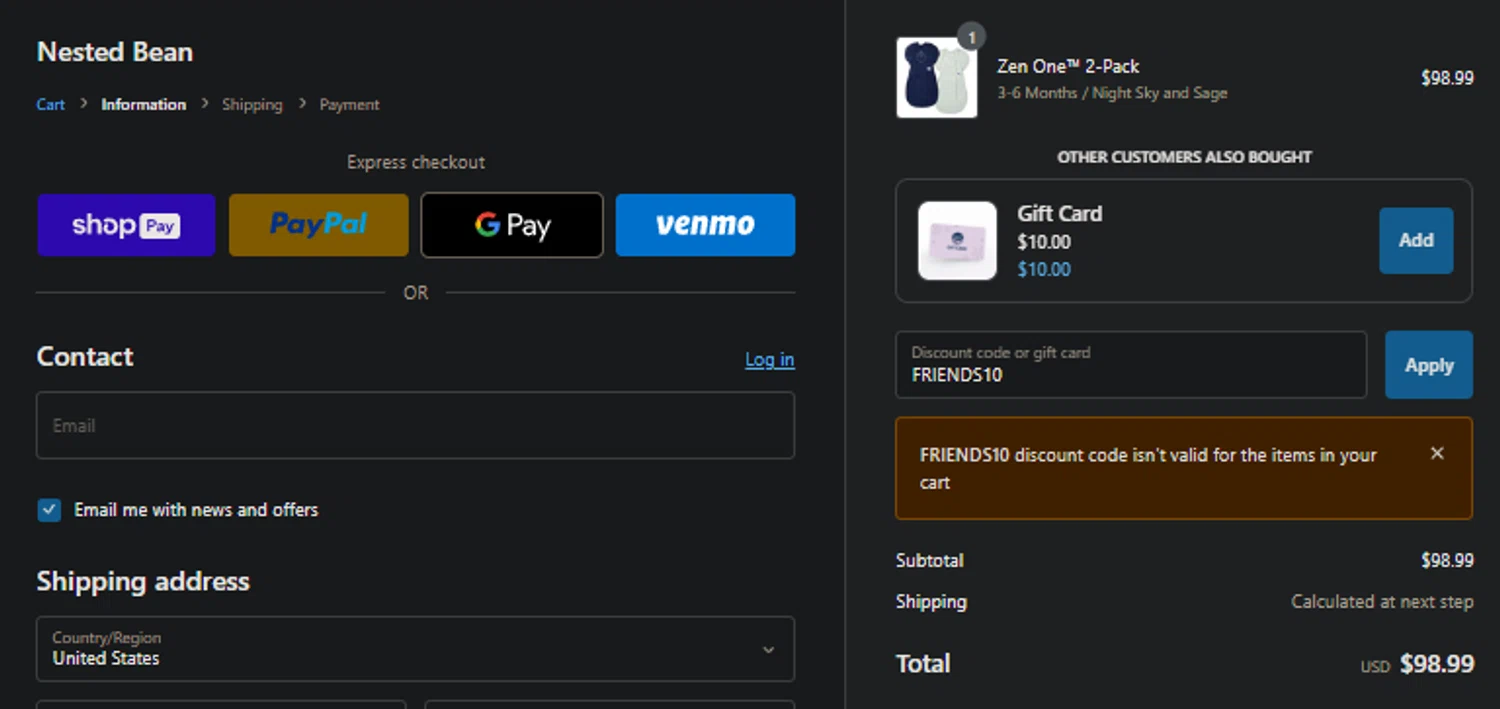Pay with Shop Pay express checkout
Screen dimensions: 1500x709
tap(126, 225)
